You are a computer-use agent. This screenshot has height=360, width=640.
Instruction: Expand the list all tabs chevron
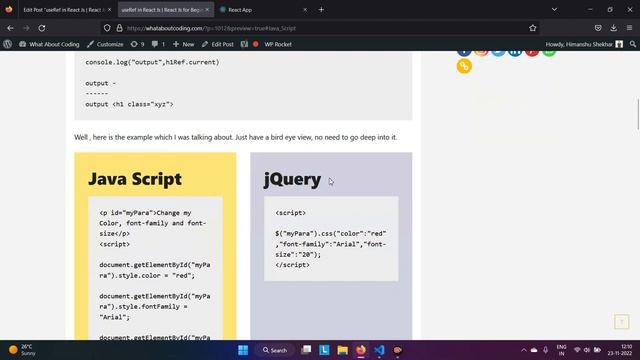[x=554, y=9]
